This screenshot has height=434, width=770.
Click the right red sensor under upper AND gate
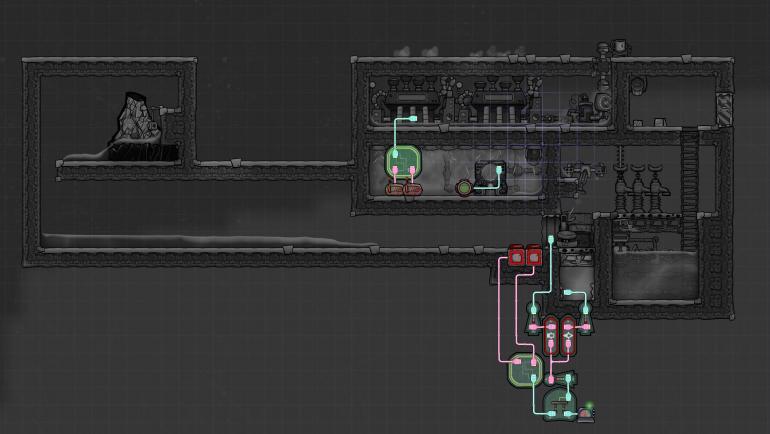point(412,189)
